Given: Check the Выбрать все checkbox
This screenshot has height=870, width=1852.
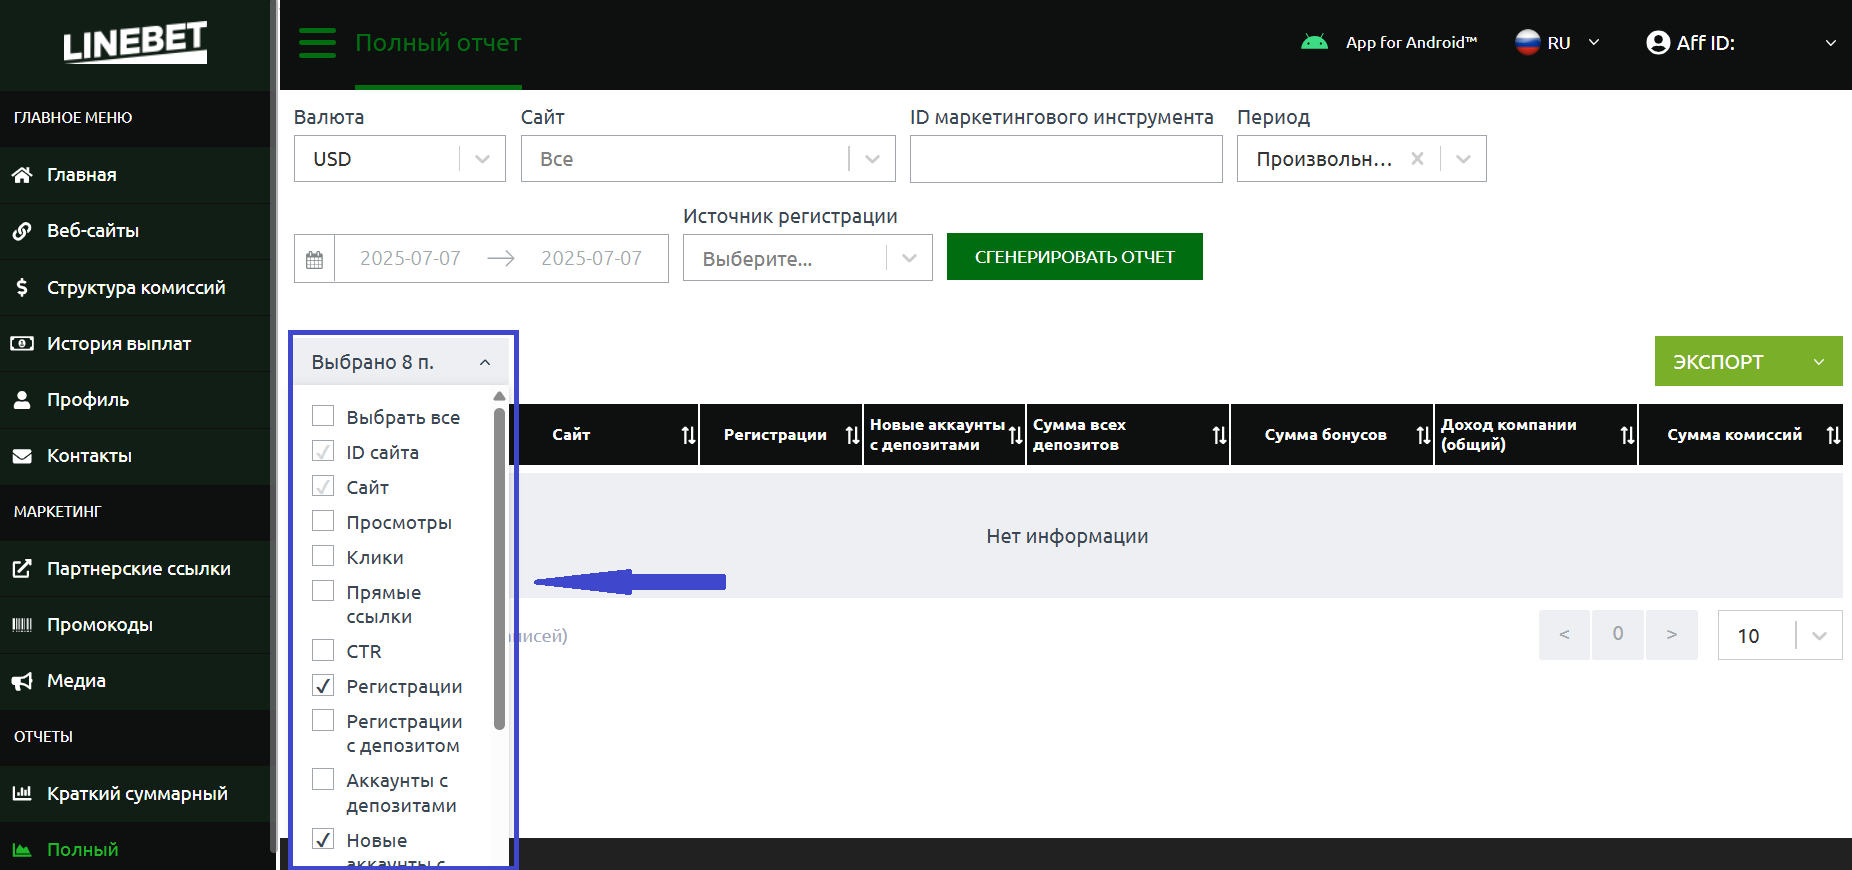Looking at the screenshot, I should pyautogui.click(x=323, y=416).
